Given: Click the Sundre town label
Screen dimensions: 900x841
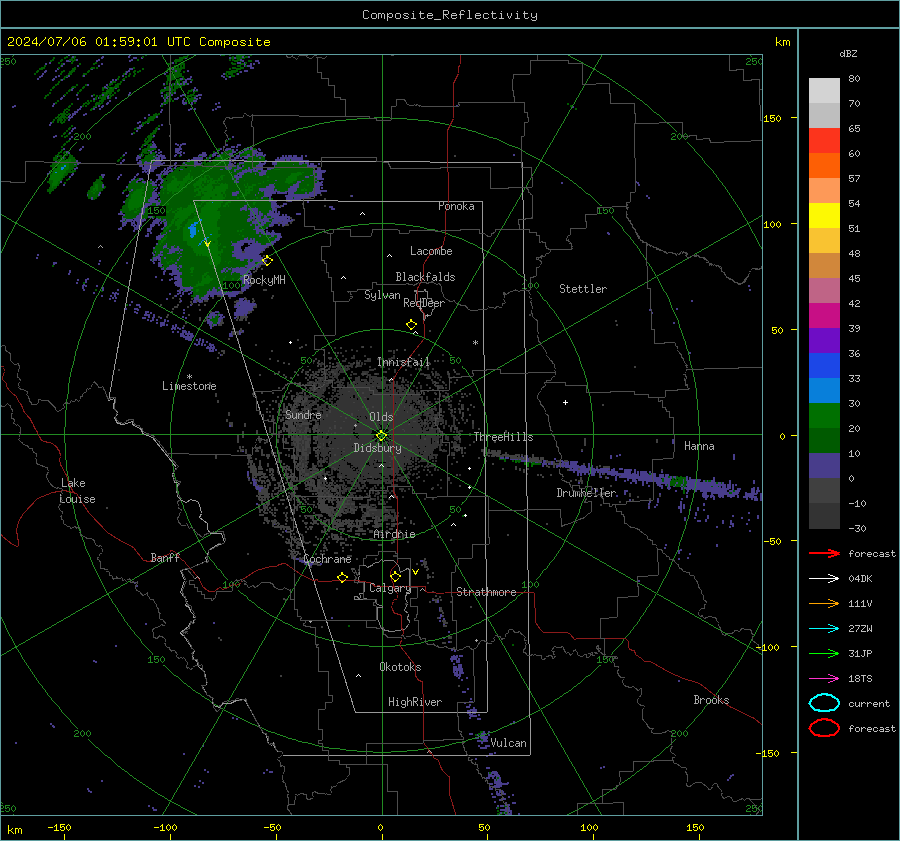Looking at the screenshot, I should pyautogui.click(x=303, y=414).
